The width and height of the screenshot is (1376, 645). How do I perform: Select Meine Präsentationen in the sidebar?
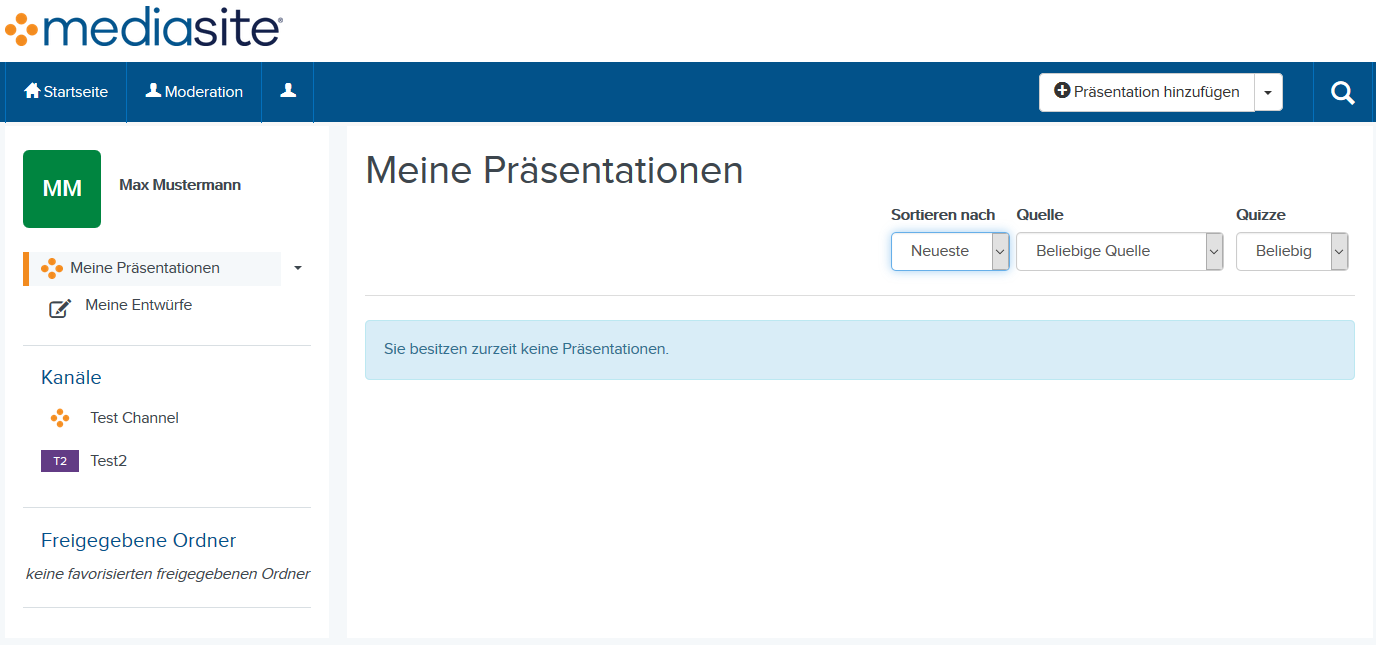pos(145,268)
